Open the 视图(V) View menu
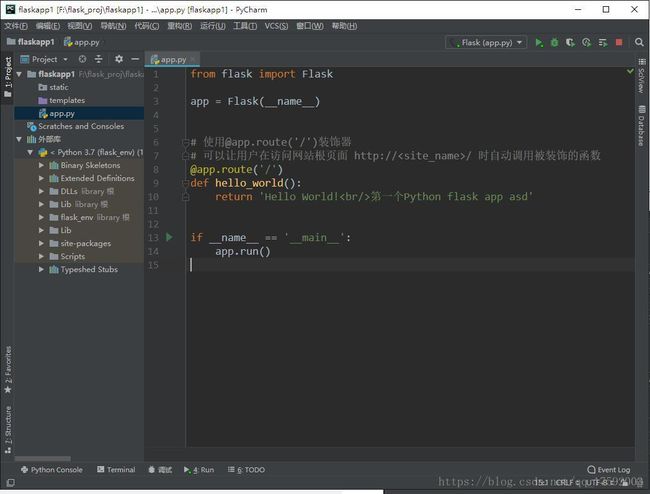650x494 pixels. pos(80,26)
